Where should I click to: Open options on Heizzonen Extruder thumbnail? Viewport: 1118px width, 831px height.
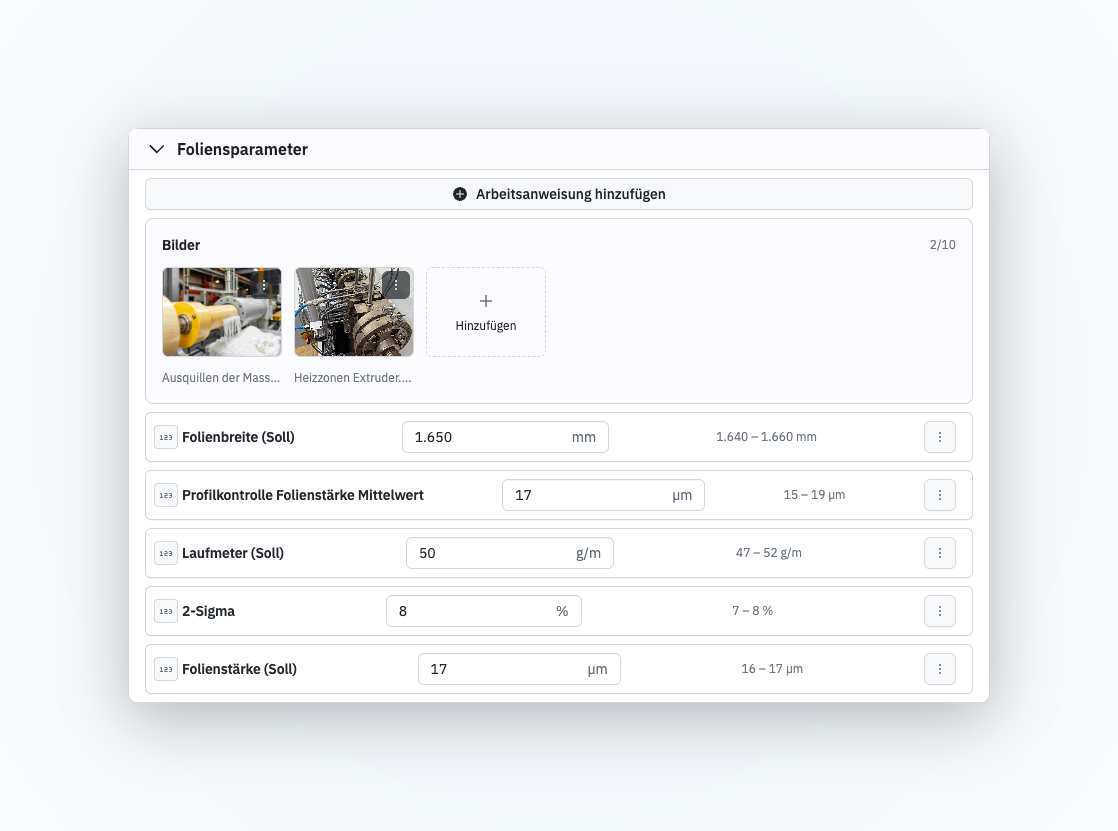(x=396, y=285)
